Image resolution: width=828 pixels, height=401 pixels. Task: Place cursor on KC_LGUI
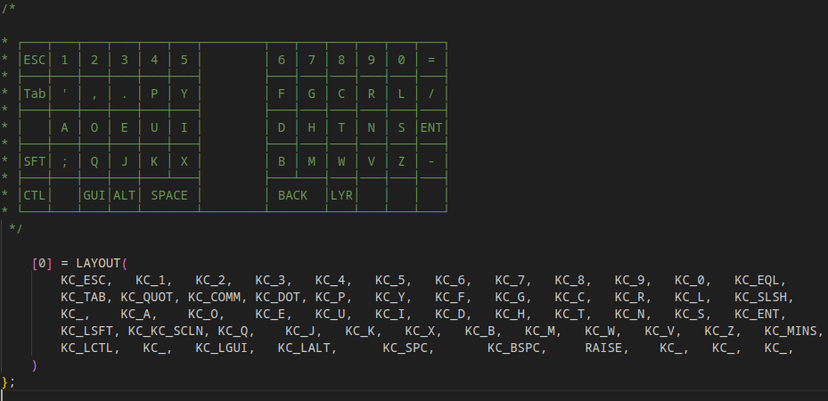[221, 348]
